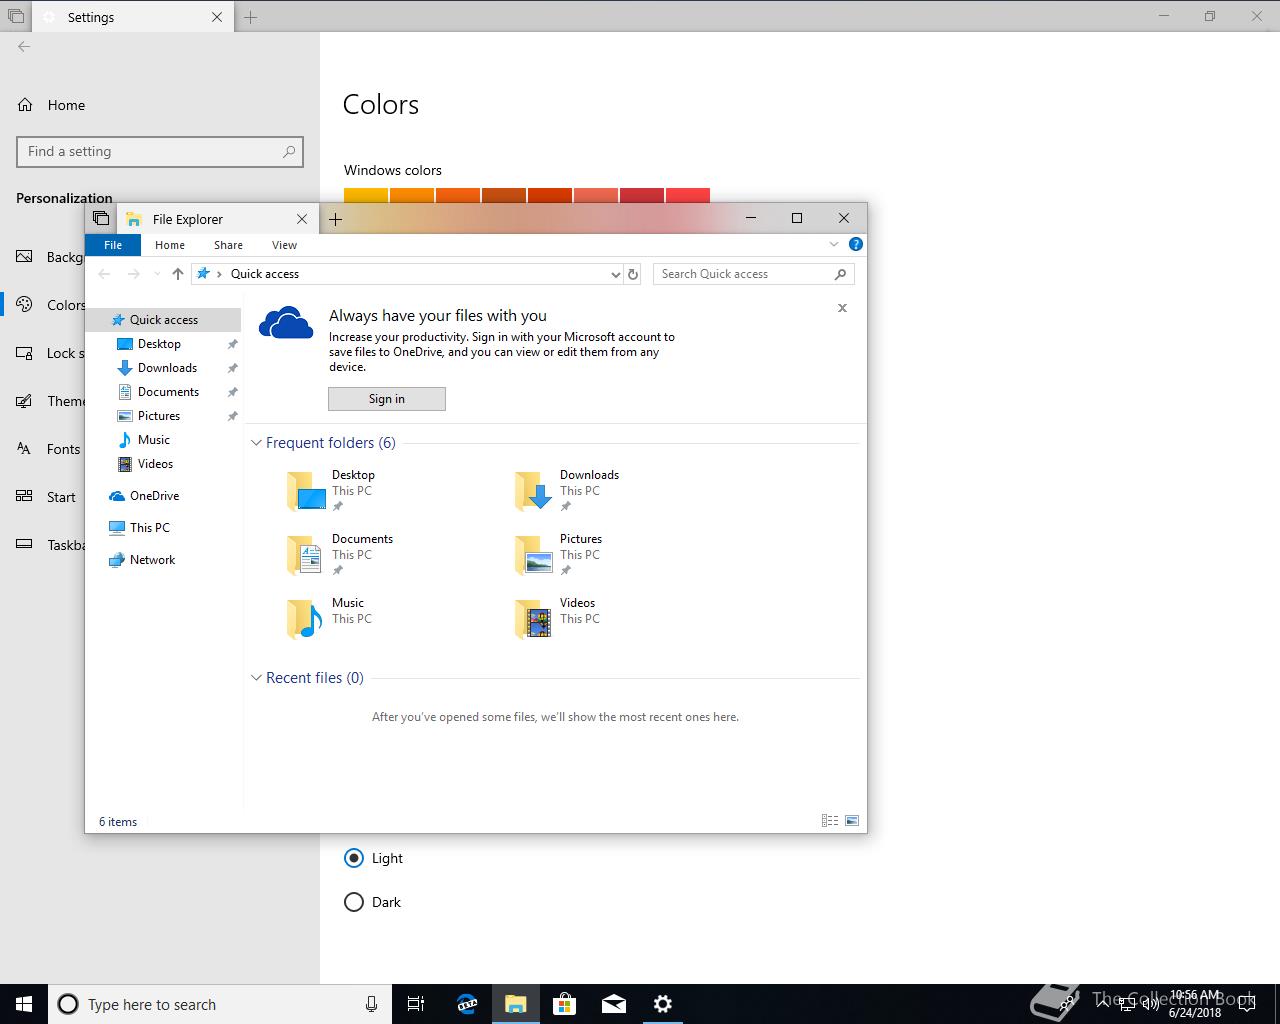Open the Home ribbon tab
The image size is (1280, 1024).
[170, 245]
